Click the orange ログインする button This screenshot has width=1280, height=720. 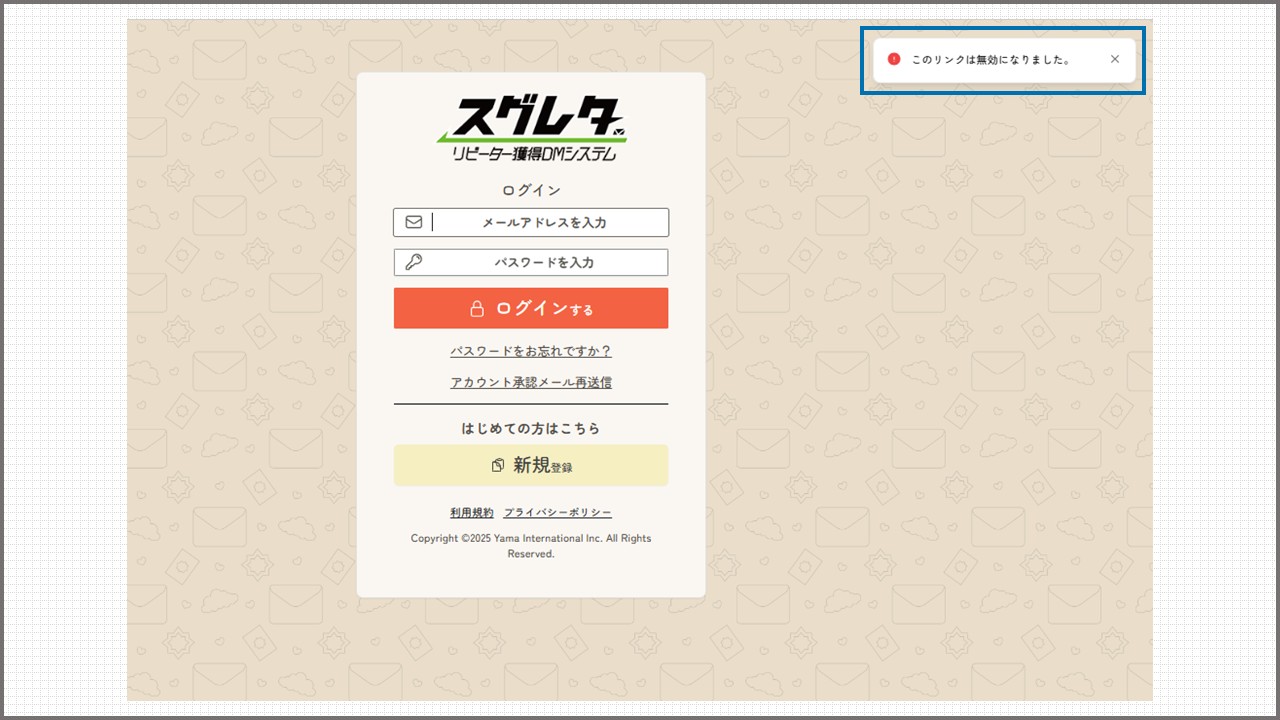click(x=531, y=308)
